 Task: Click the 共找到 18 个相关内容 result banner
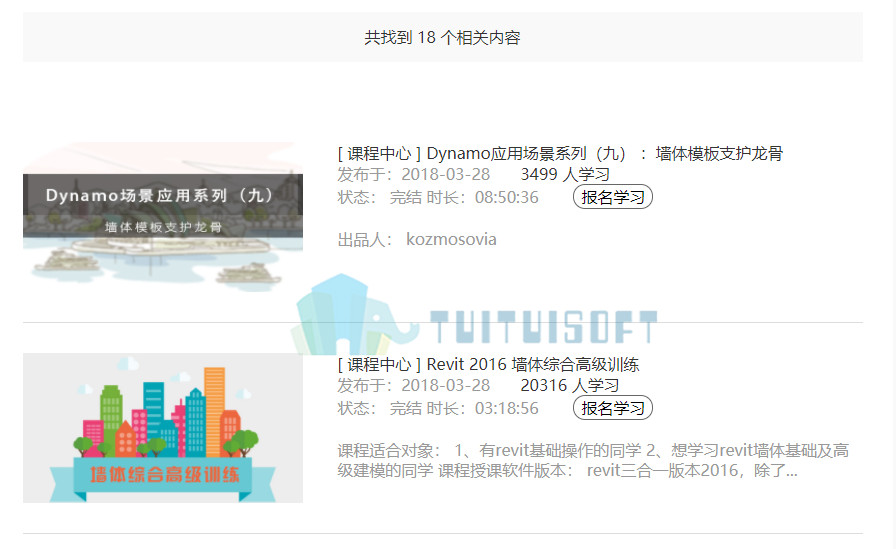click(x=443, y=37)
